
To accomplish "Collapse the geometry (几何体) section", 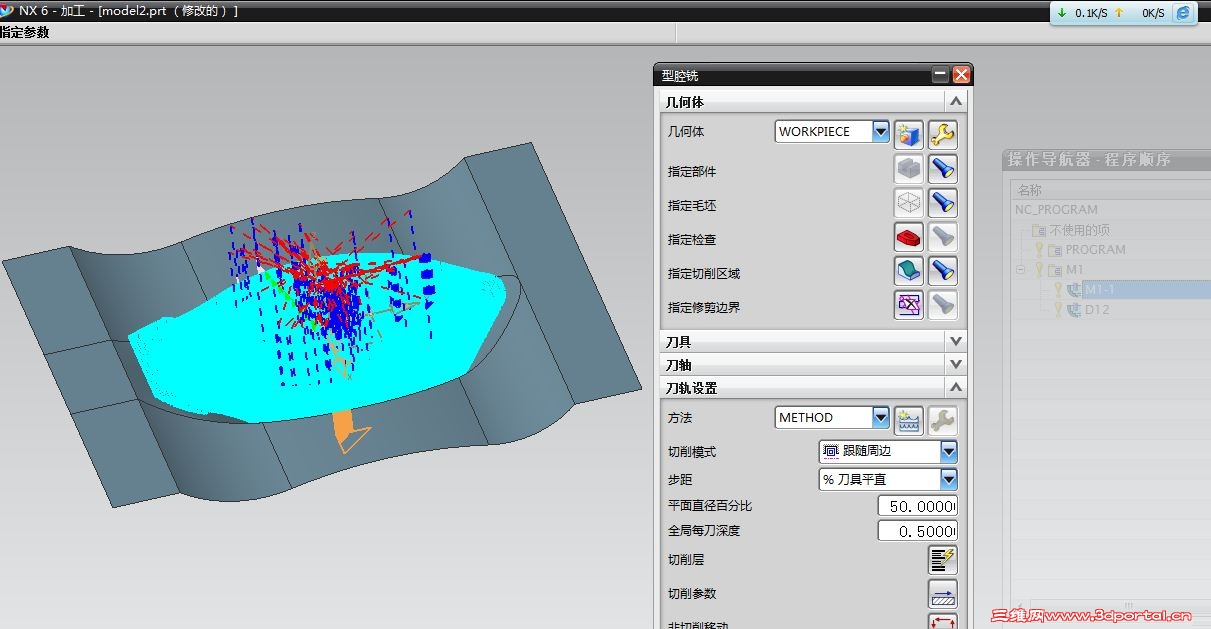I will 956,101.
